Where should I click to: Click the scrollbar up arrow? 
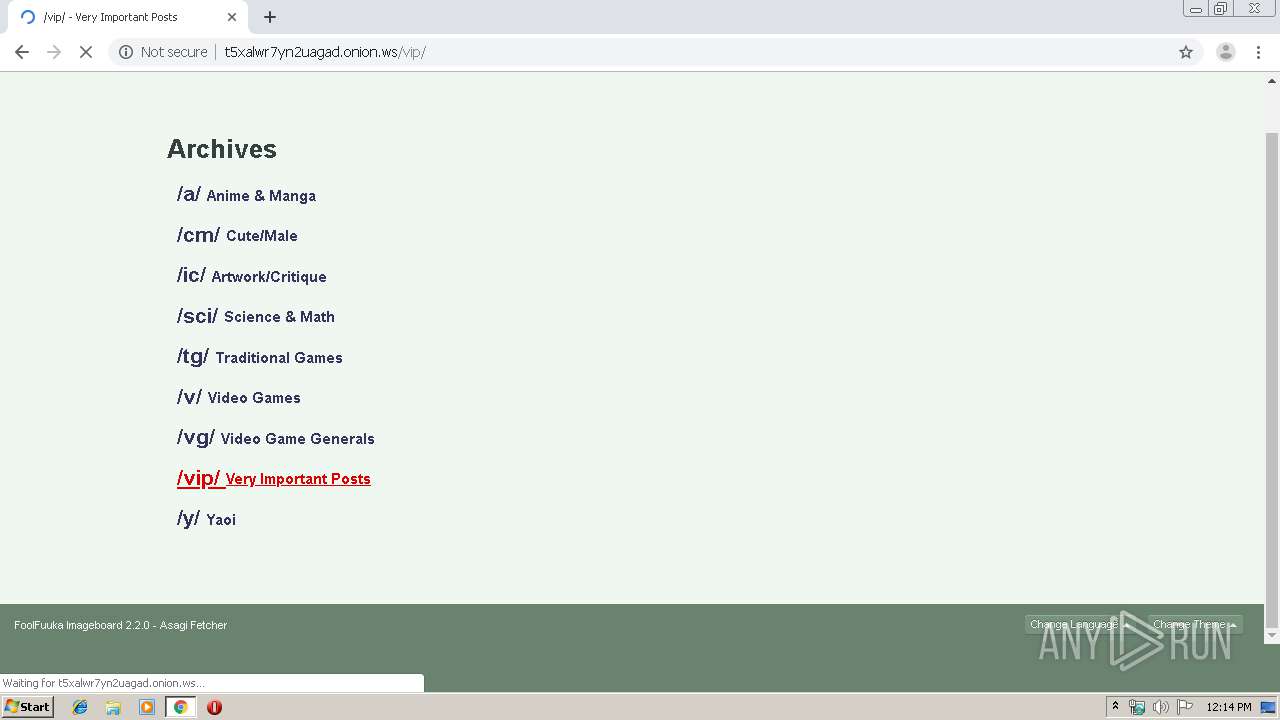point(1272,80)
